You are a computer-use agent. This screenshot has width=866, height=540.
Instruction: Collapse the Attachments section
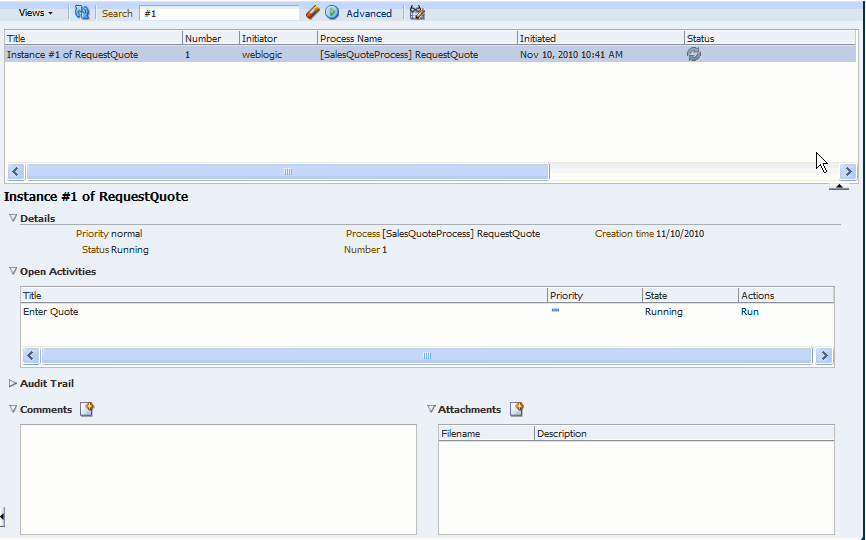click(x=431, y=409)
